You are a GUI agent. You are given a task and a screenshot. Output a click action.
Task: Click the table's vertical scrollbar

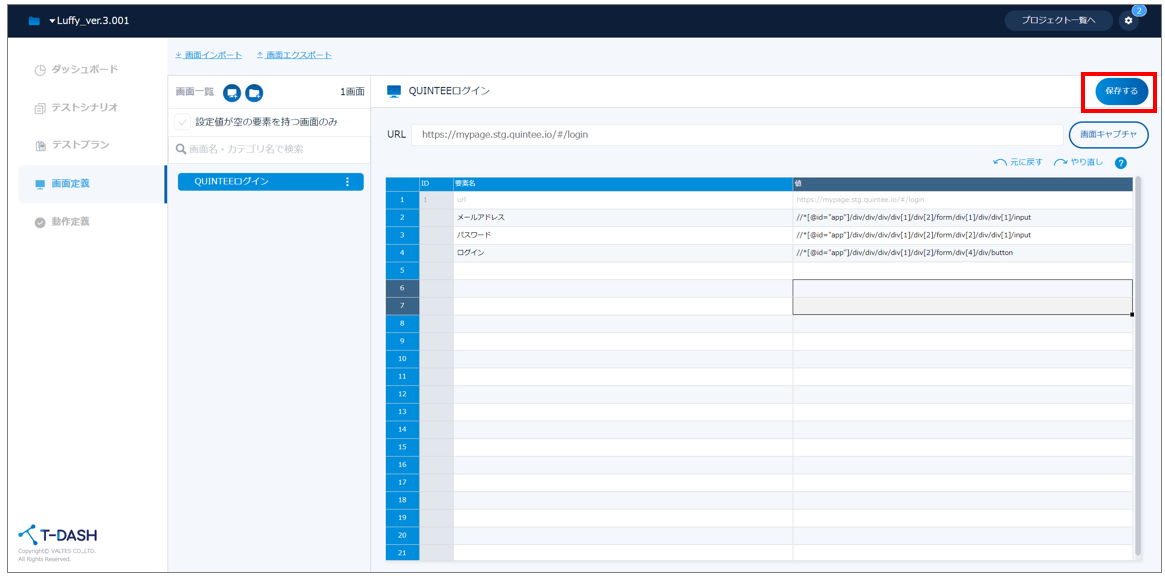(x=1138, y=360)
